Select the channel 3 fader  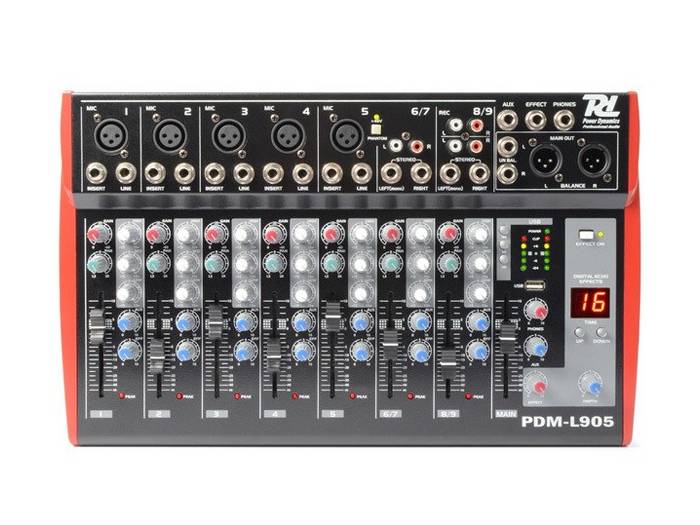point(215,322)
